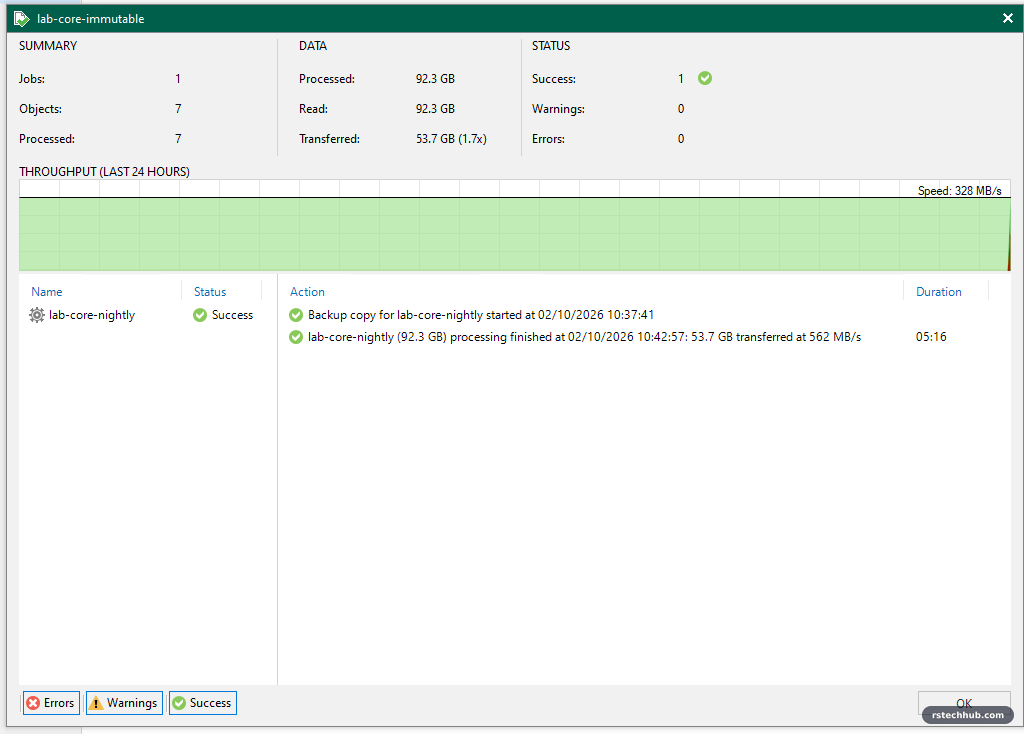Toggle the Warnings filter button
Screen dimensions: 1024x734
coord(124,703)
